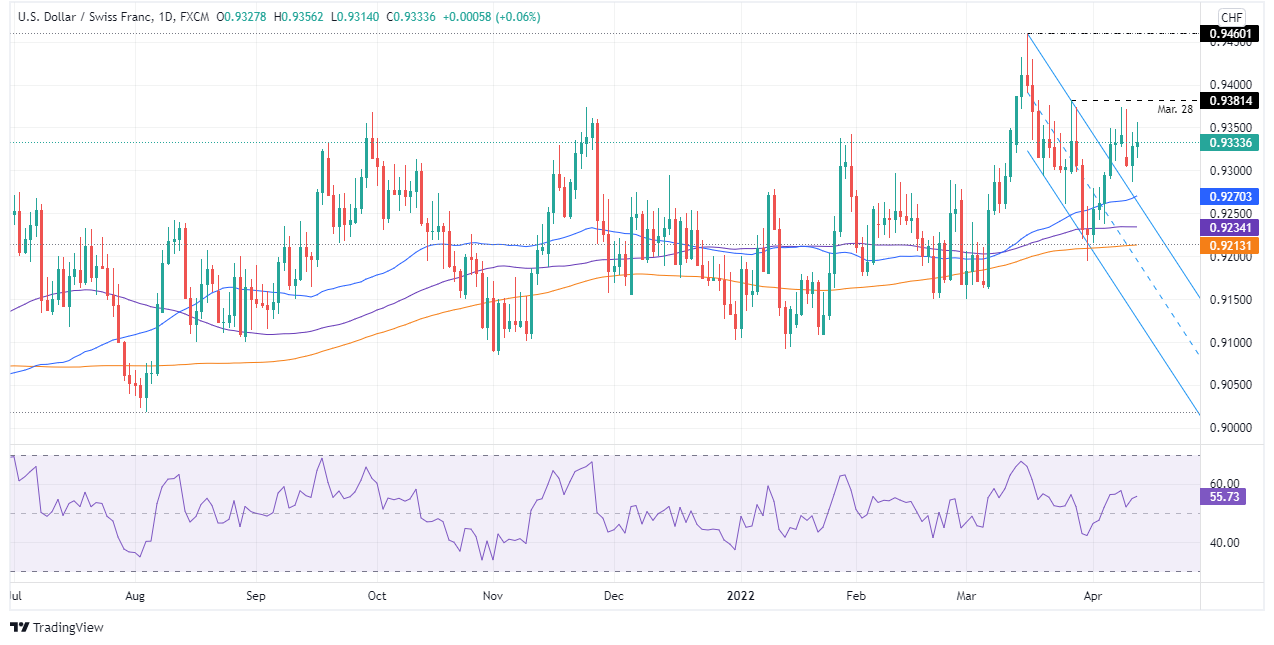Click the Mar. 28 annotation text
1274x645 pixels.
pos(1175,109)
